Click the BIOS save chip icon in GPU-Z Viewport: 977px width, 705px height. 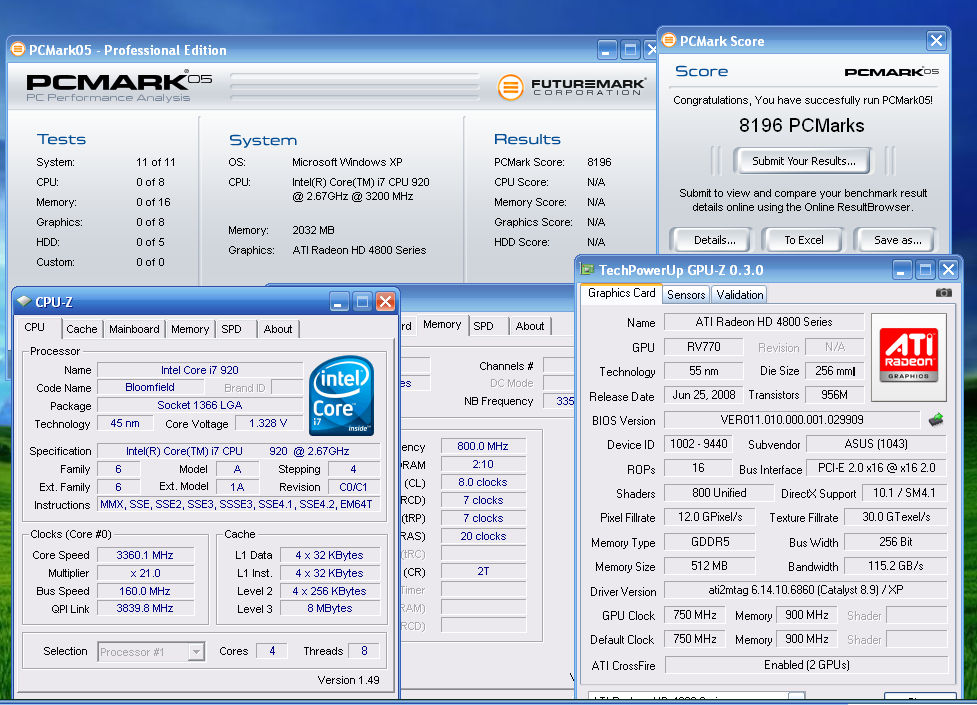pyautogui.click(x=936, y=420)
